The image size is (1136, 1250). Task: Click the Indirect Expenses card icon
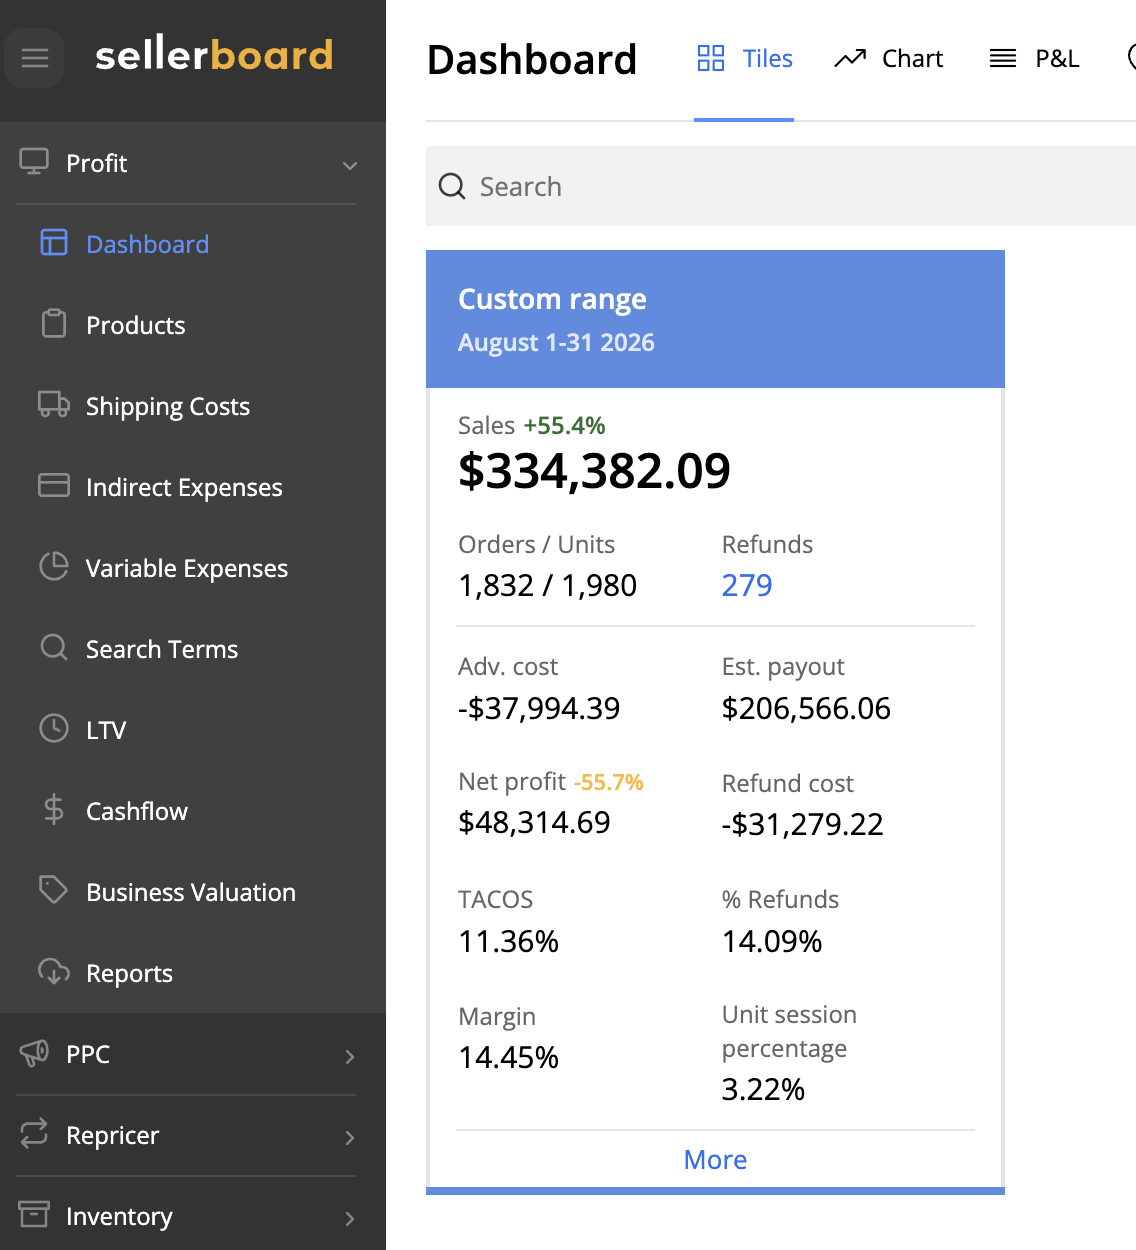[54, 486]
